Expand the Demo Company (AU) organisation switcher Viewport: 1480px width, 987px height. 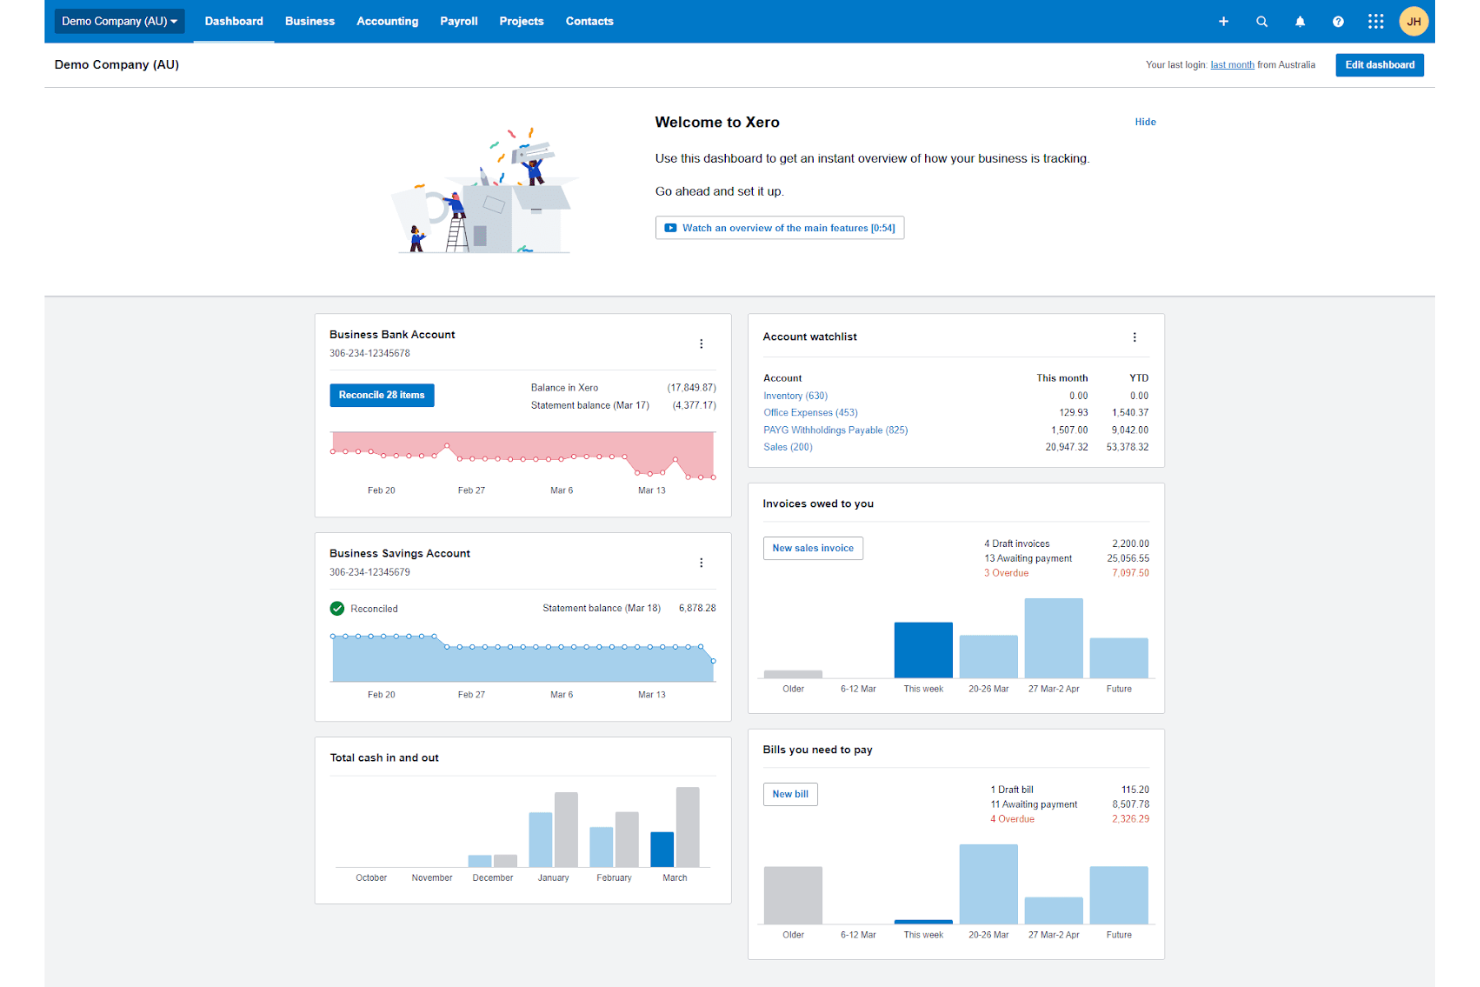tap(119, 21)
